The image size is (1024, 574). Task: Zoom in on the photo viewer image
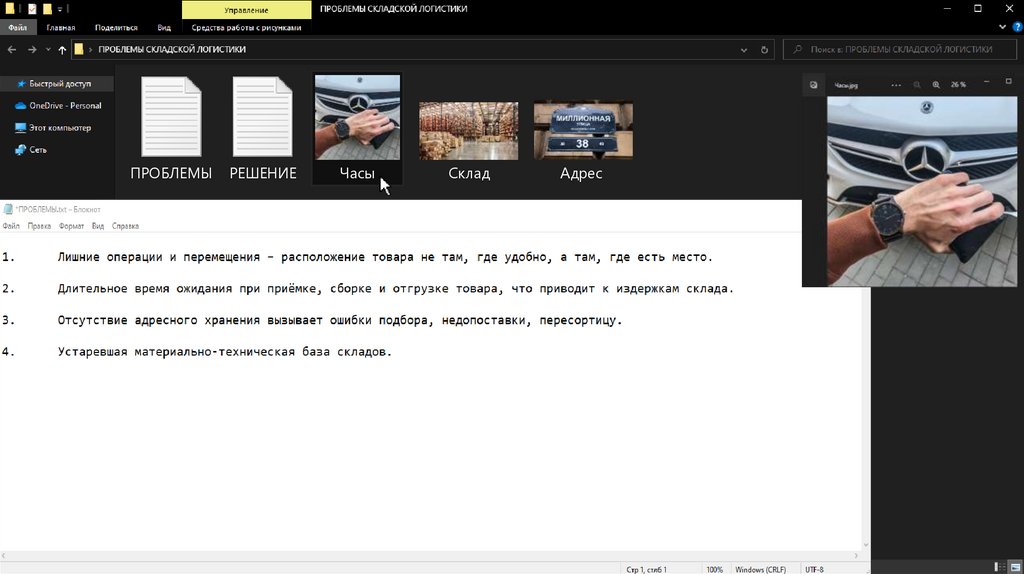[936, 85]
